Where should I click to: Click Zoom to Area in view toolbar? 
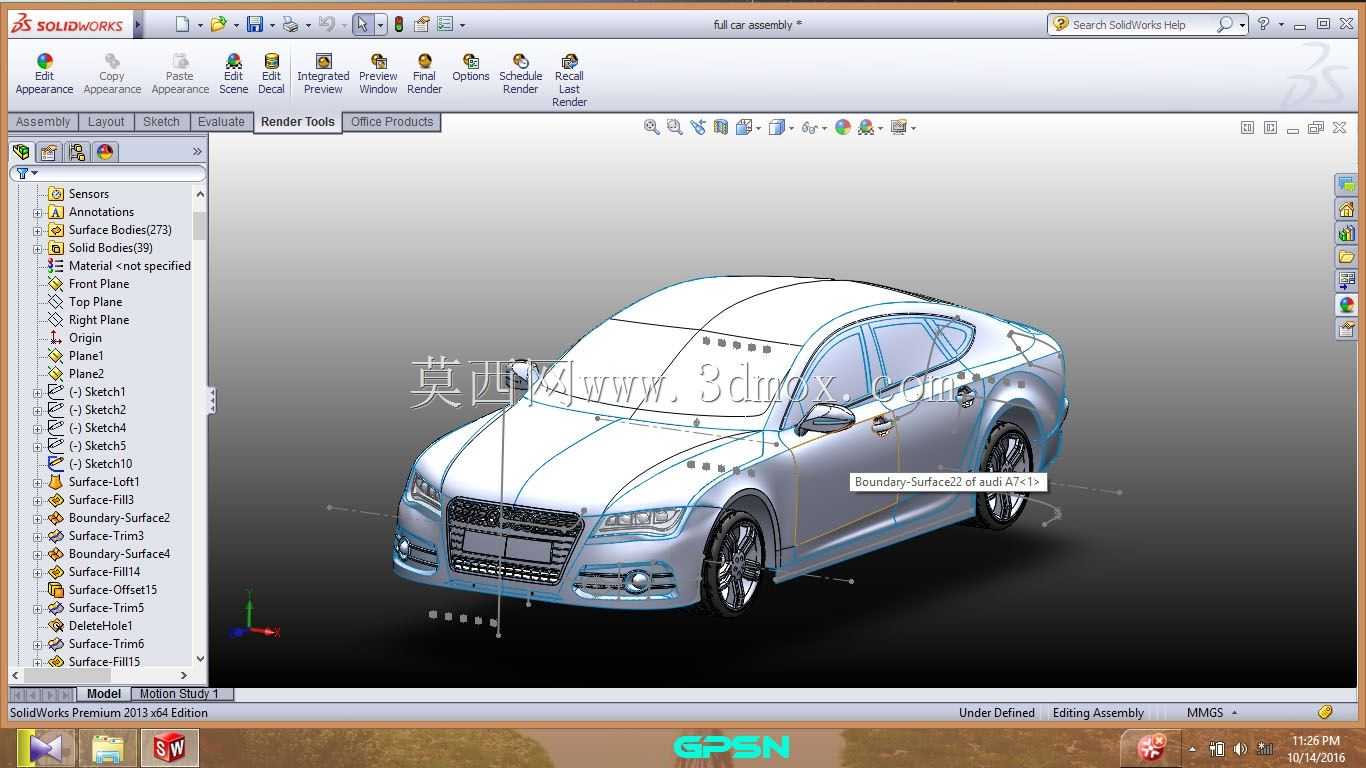pyautogui.click(x=675, y=127)
